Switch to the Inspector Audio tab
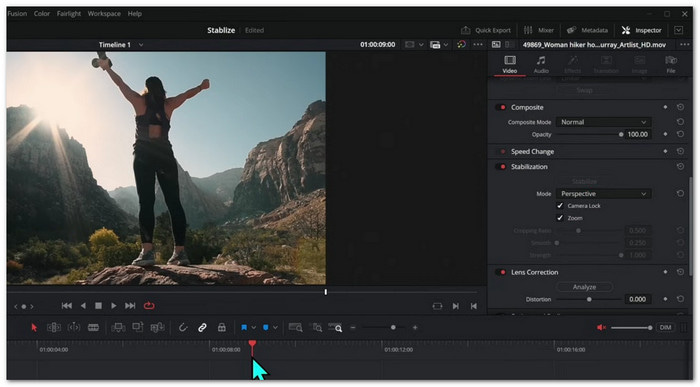 [x=541, y=64]
